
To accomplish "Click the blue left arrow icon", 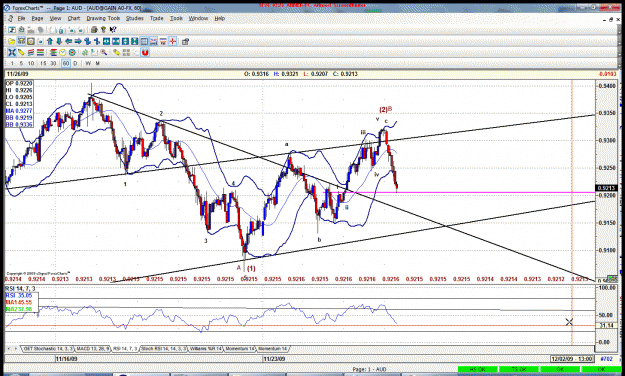I will click(x=69, y=41).
